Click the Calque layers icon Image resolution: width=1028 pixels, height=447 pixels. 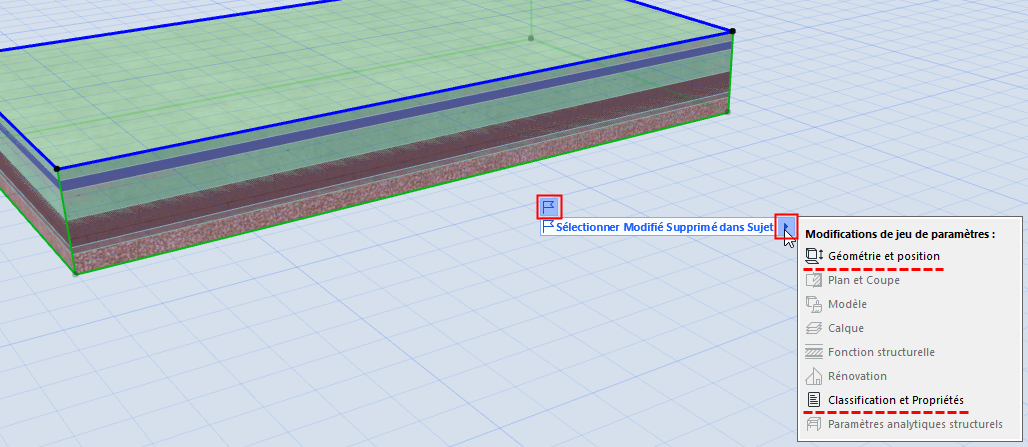pyautogui.click(x=814, y=328)
